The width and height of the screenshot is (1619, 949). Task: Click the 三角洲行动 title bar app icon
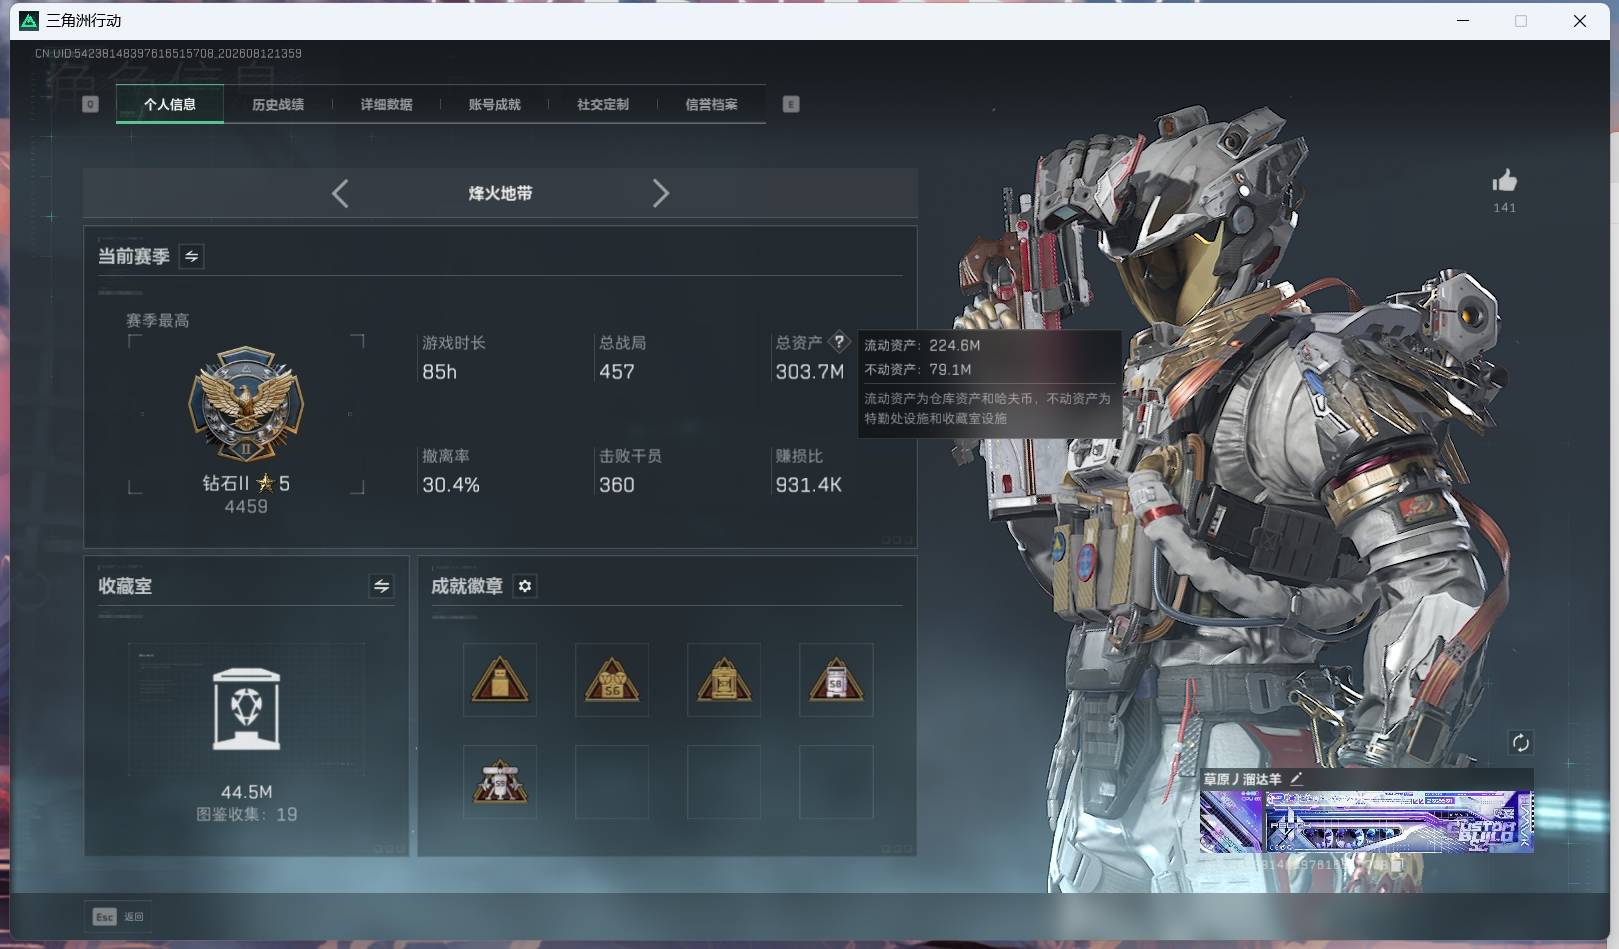(29, 21)
